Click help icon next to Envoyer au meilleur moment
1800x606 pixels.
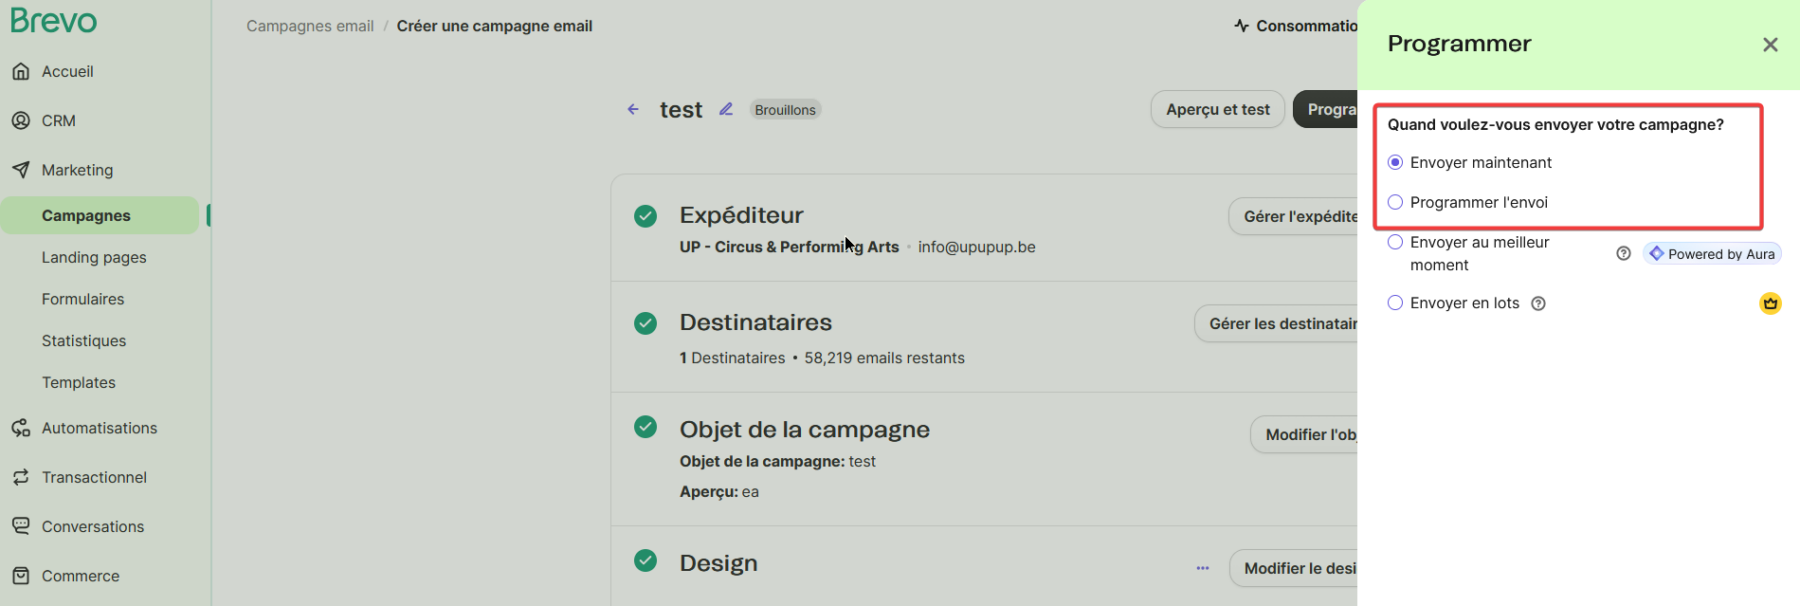[x=1623, y=254]
